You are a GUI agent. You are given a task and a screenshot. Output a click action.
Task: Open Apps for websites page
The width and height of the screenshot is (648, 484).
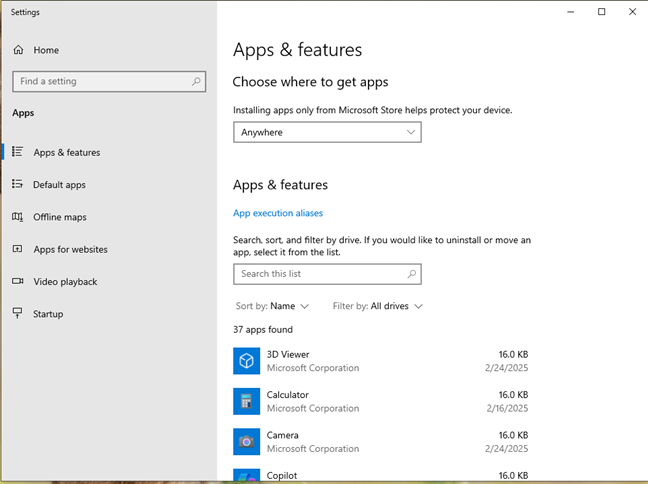(x=71, y=249)
